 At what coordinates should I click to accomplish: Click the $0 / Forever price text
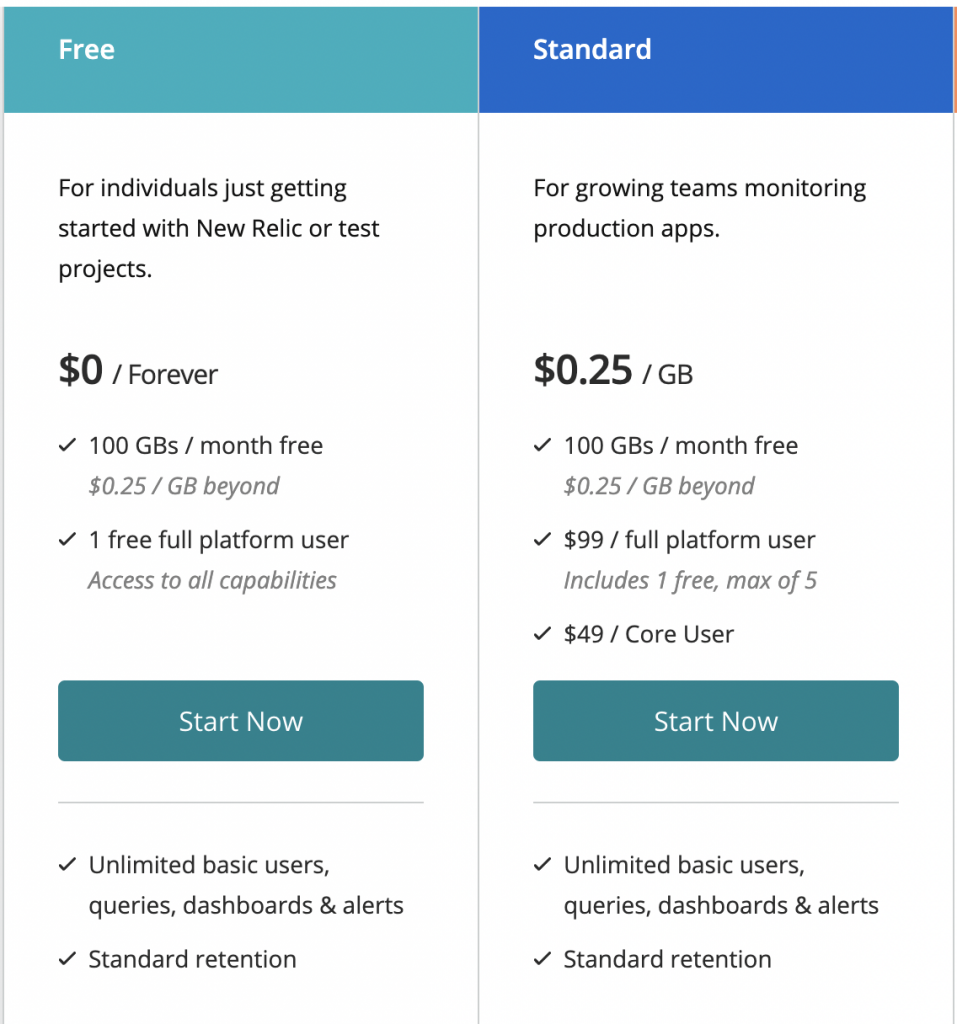[138, 371]
